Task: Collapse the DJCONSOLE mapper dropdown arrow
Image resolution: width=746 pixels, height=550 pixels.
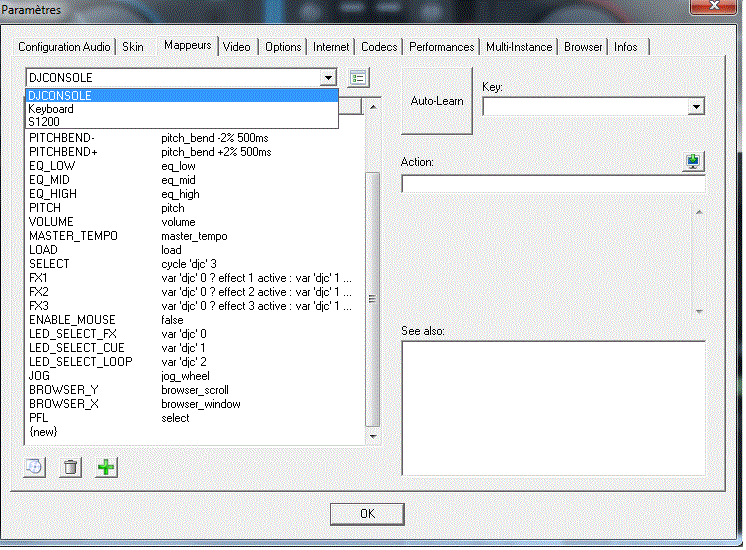Action: 328,78
